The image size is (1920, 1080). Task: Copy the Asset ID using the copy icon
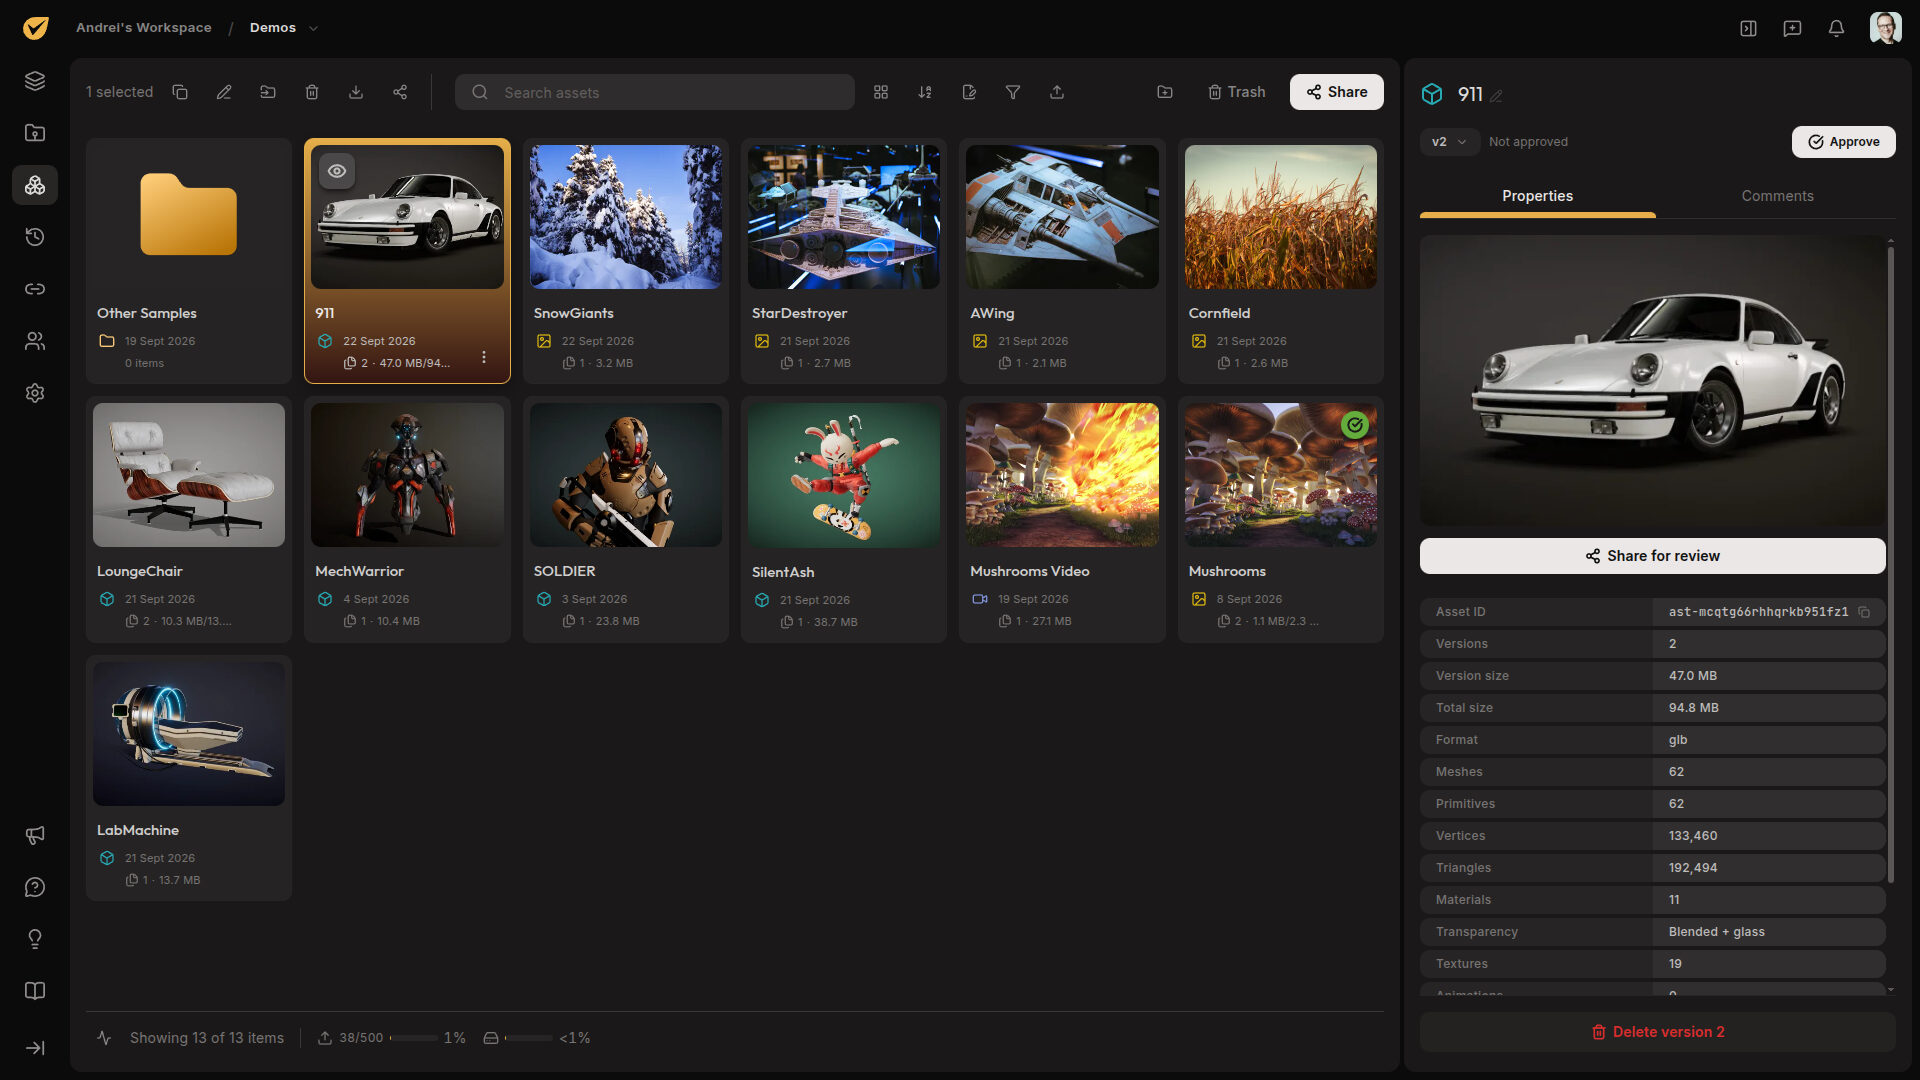[1864, 612]
